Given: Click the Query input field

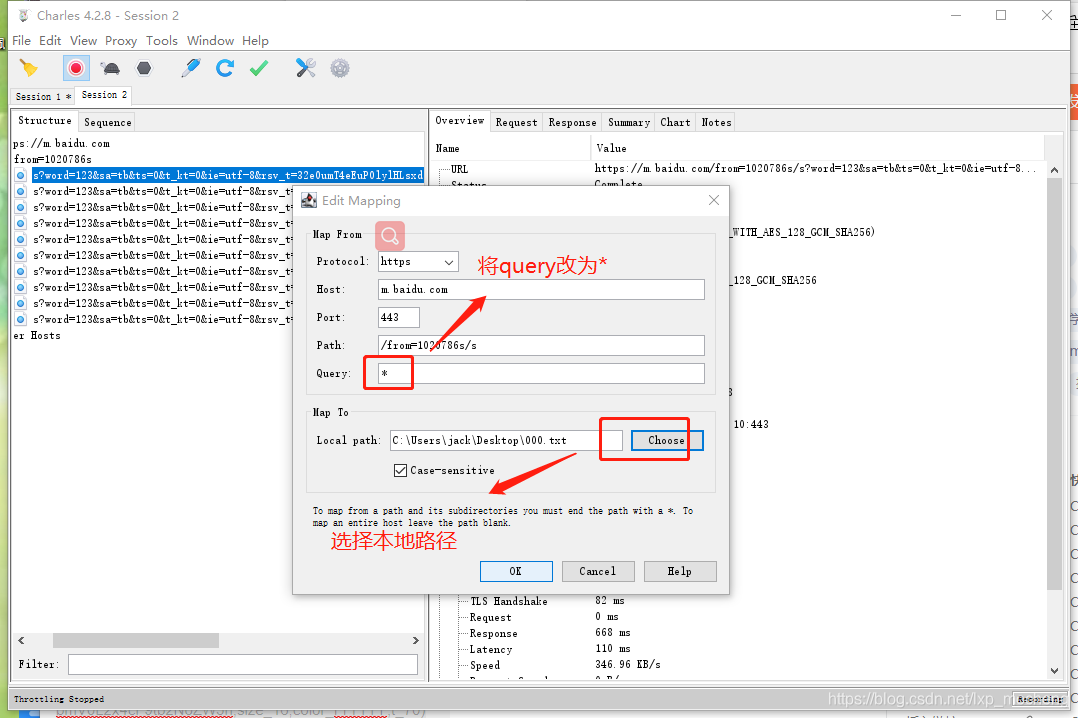Looking at the screenshot, I should click(541, 373).
